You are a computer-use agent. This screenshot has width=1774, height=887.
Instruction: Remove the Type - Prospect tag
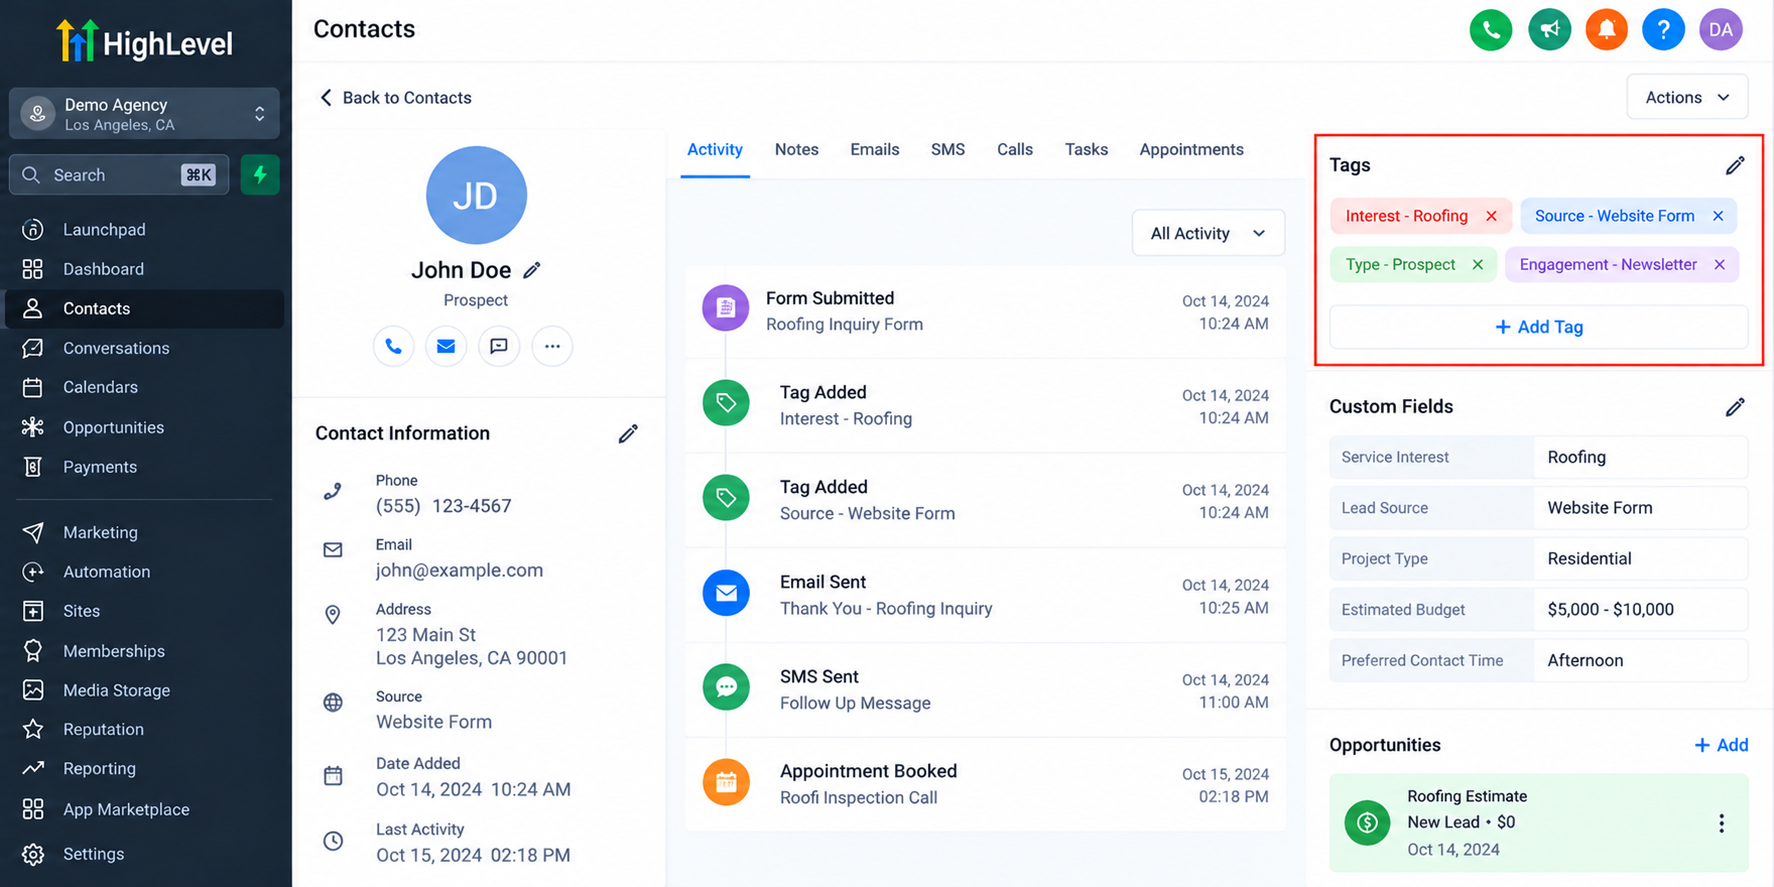tap(1477, 265)
